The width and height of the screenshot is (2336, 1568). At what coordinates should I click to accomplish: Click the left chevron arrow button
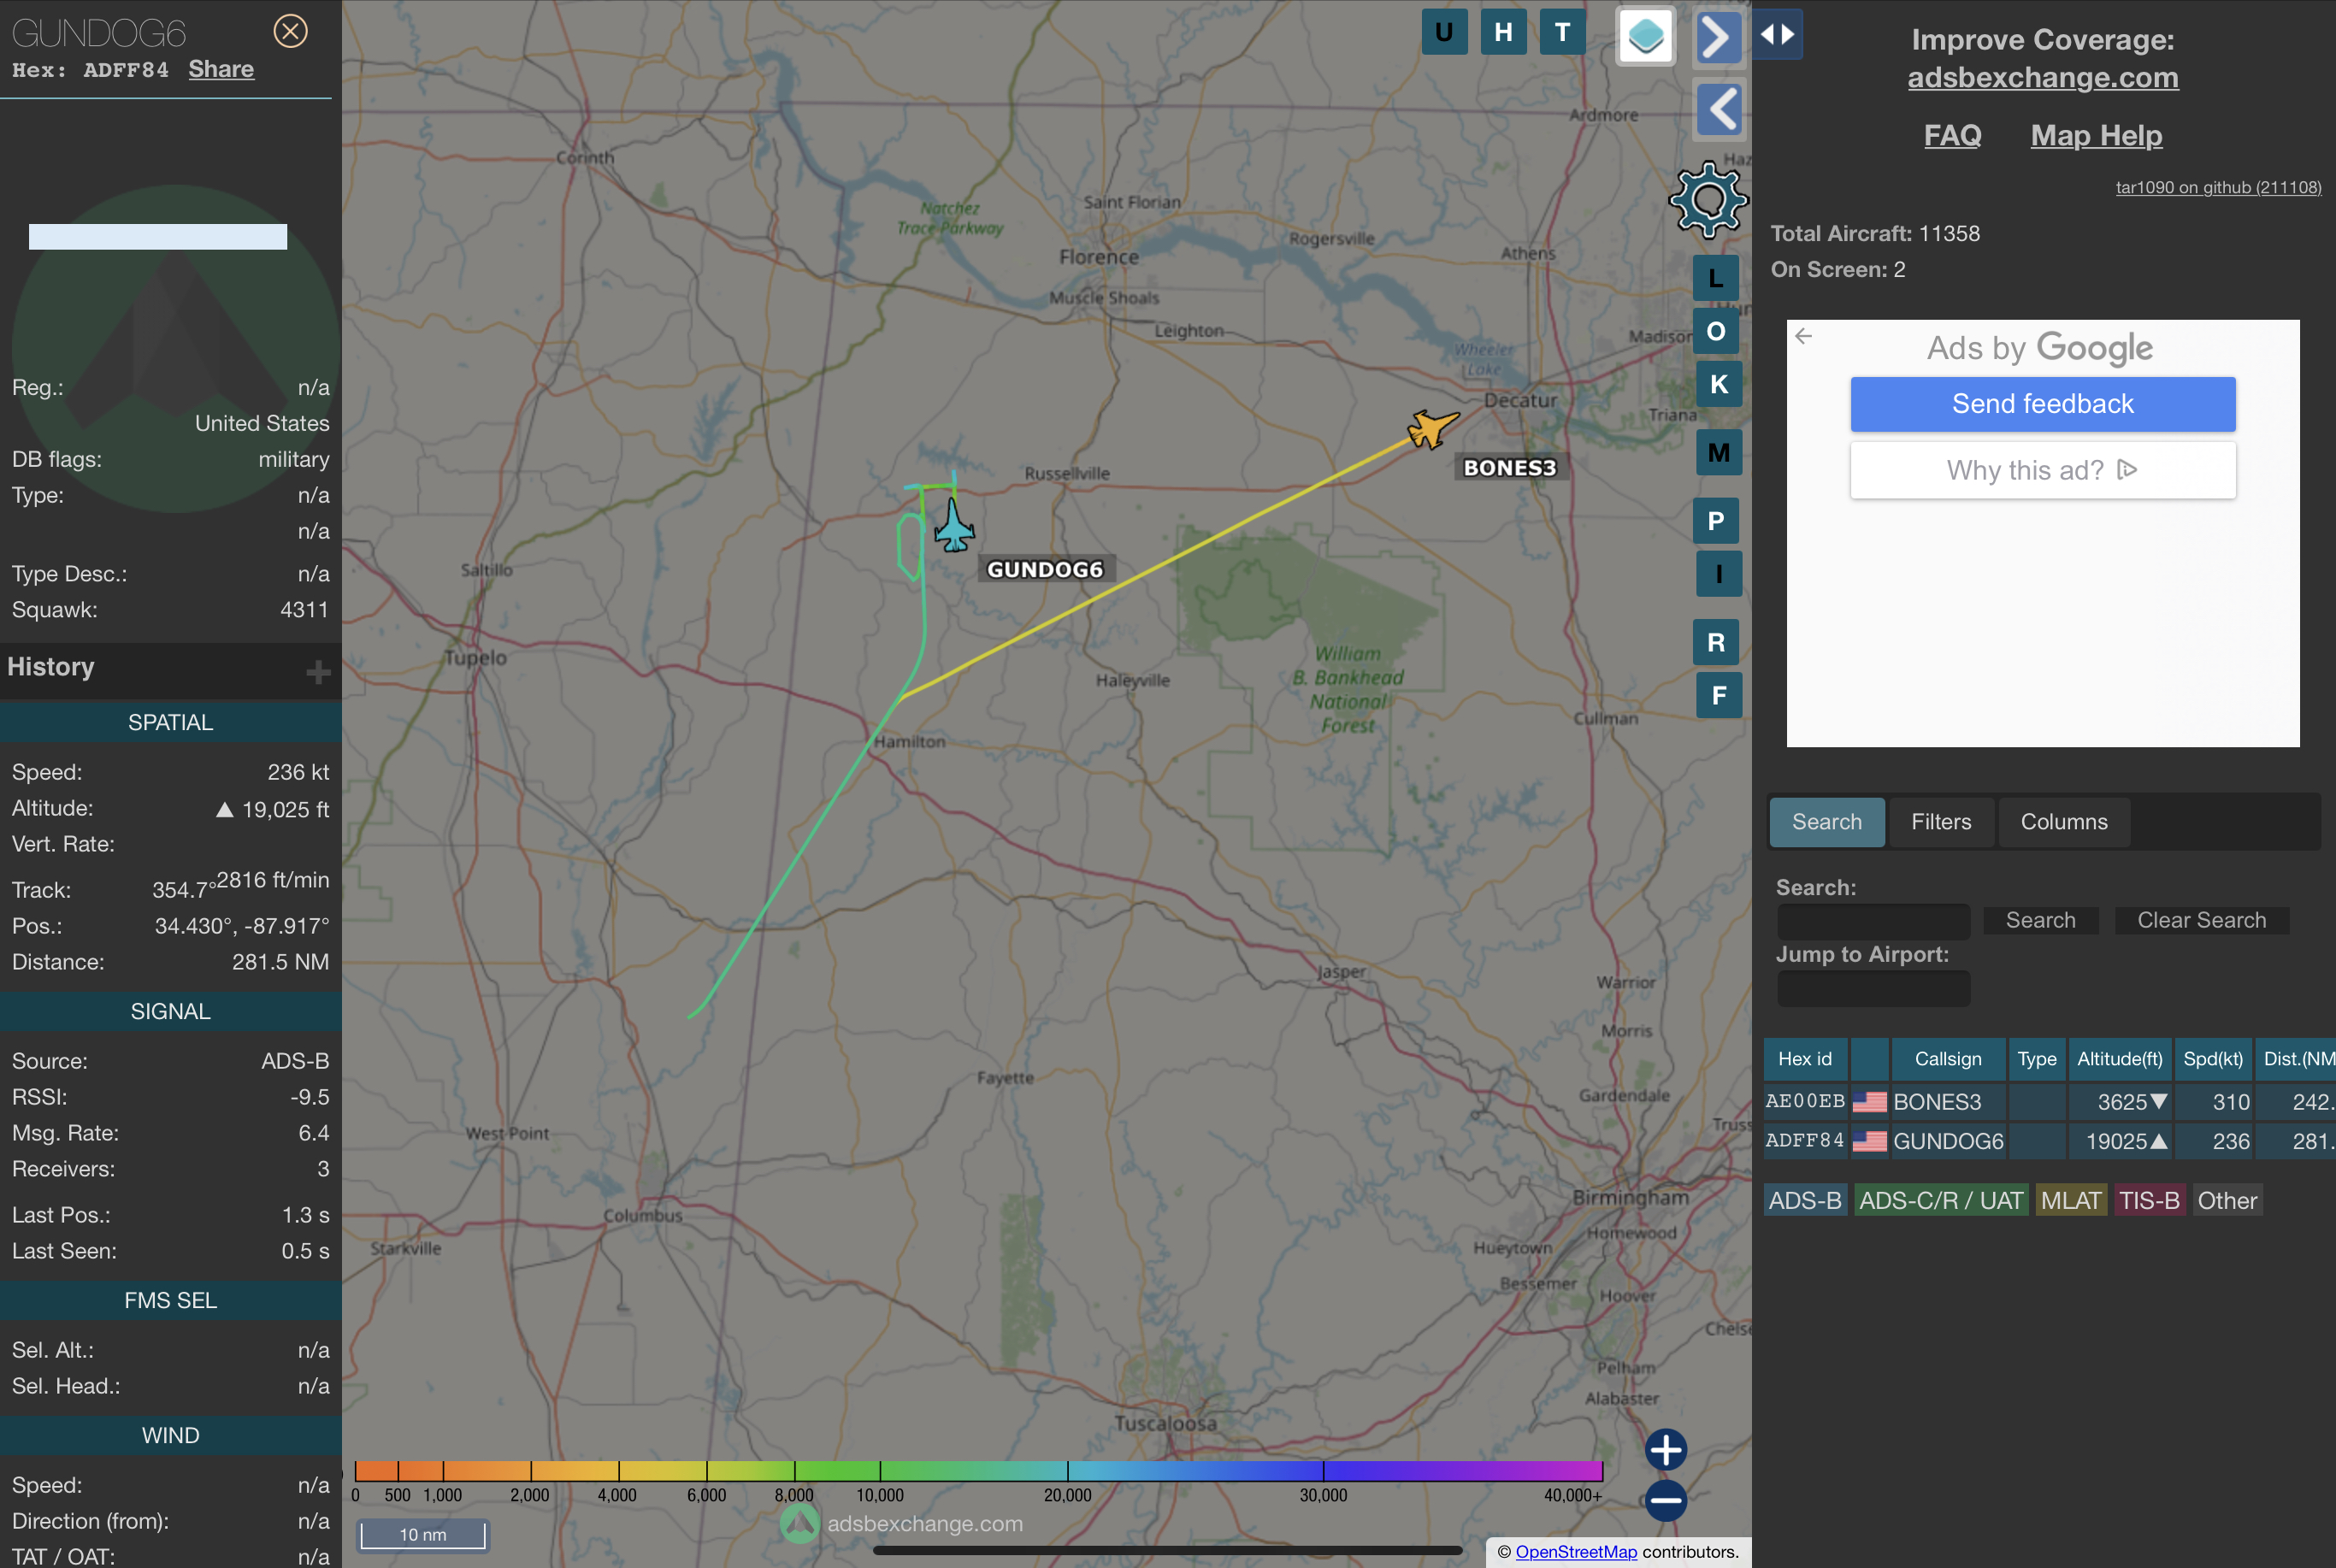point(1719,109)
